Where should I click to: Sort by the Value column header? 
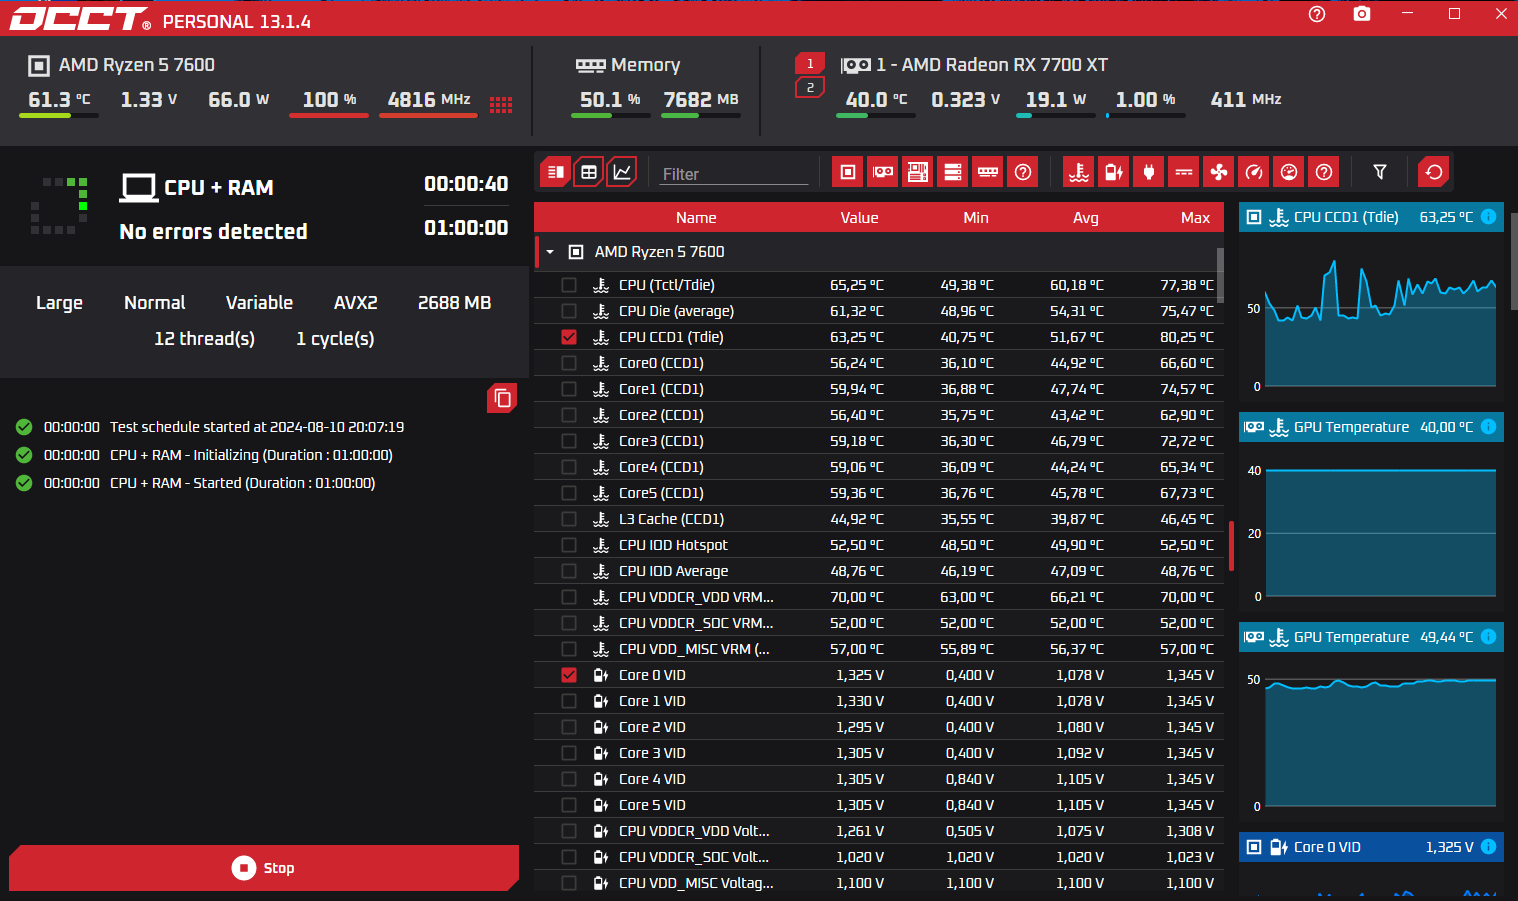[859, 217]
